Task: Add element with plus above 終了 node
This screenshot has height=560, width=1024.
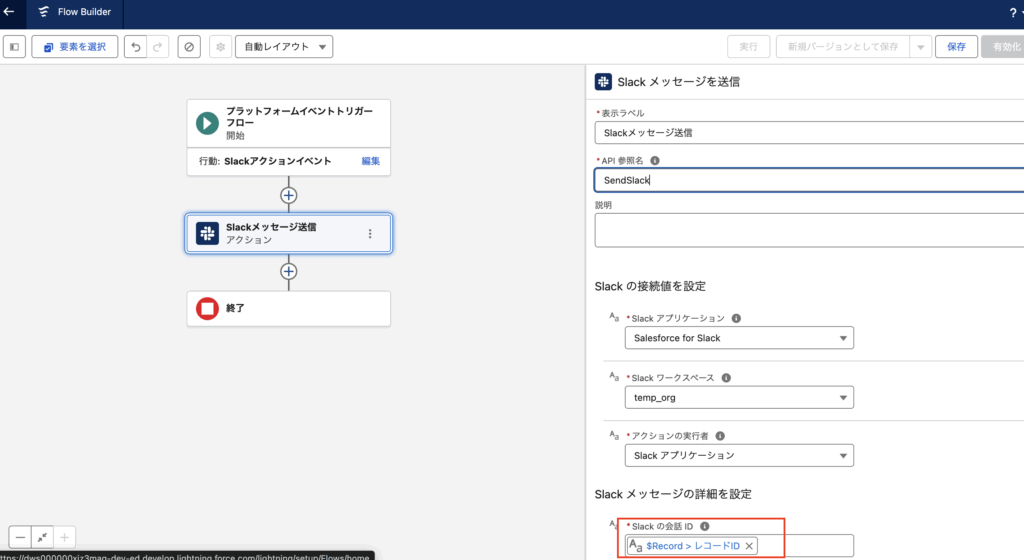Action: tap(289, 271)
